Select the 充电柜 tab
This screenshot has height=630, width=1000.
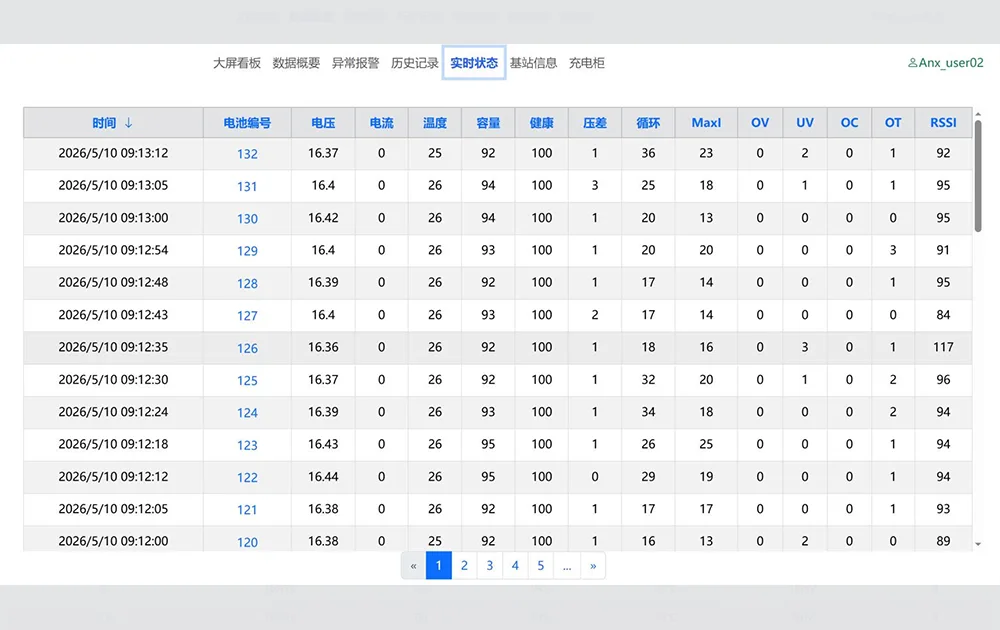(587, 62)
